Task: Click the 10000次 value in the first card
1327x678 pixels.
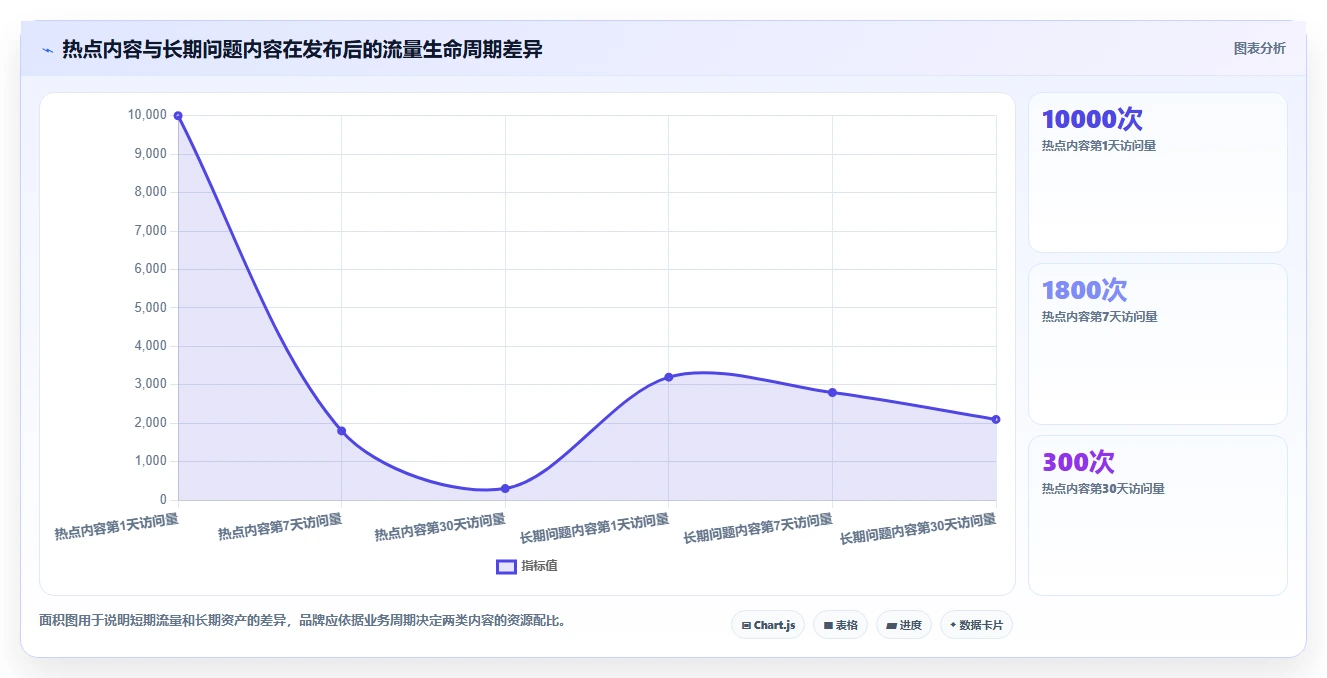Action: click(1092, 119)
